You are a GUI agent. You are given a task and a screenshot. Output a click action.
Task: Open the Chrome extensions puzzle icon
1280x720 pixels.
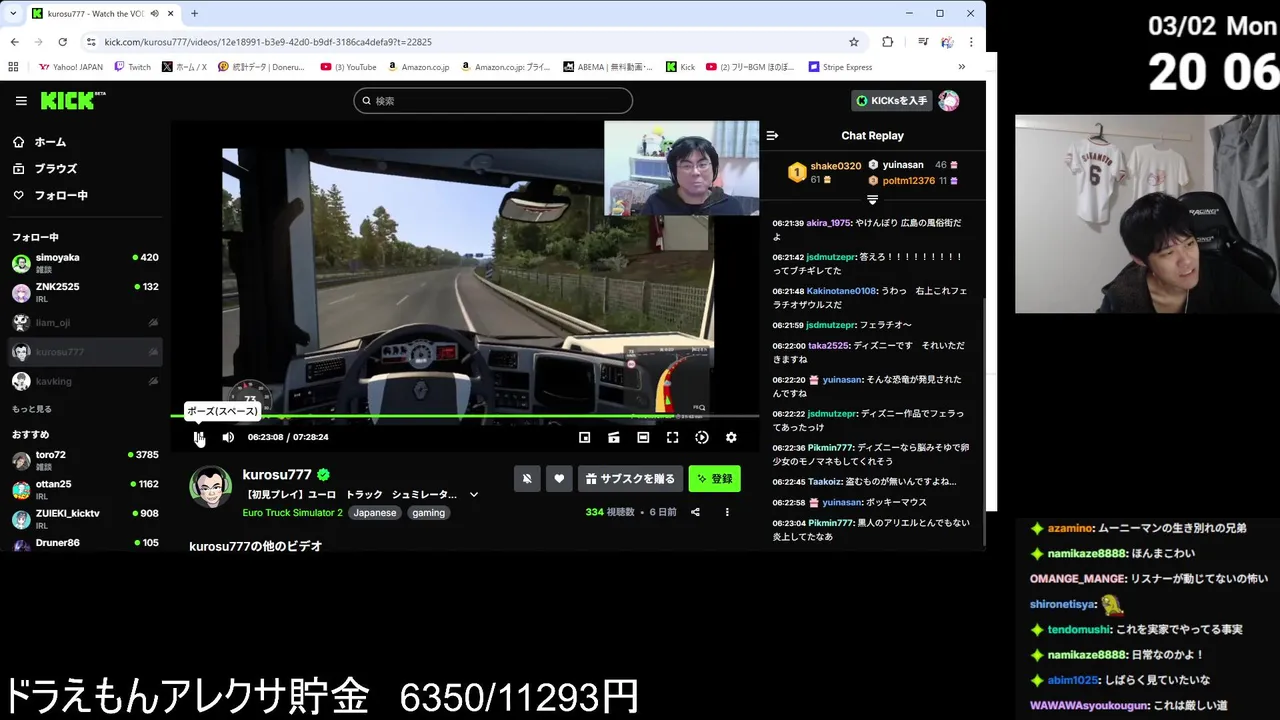coord(887,42)
